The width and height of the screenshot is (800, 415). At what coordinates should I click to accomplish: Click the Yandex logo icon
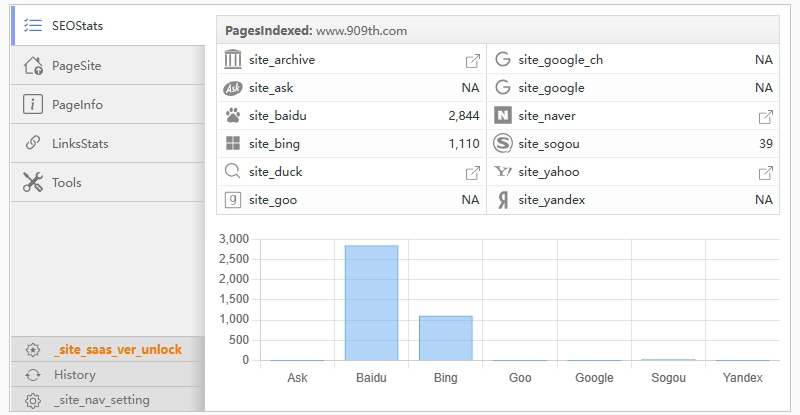coord(503,200)
